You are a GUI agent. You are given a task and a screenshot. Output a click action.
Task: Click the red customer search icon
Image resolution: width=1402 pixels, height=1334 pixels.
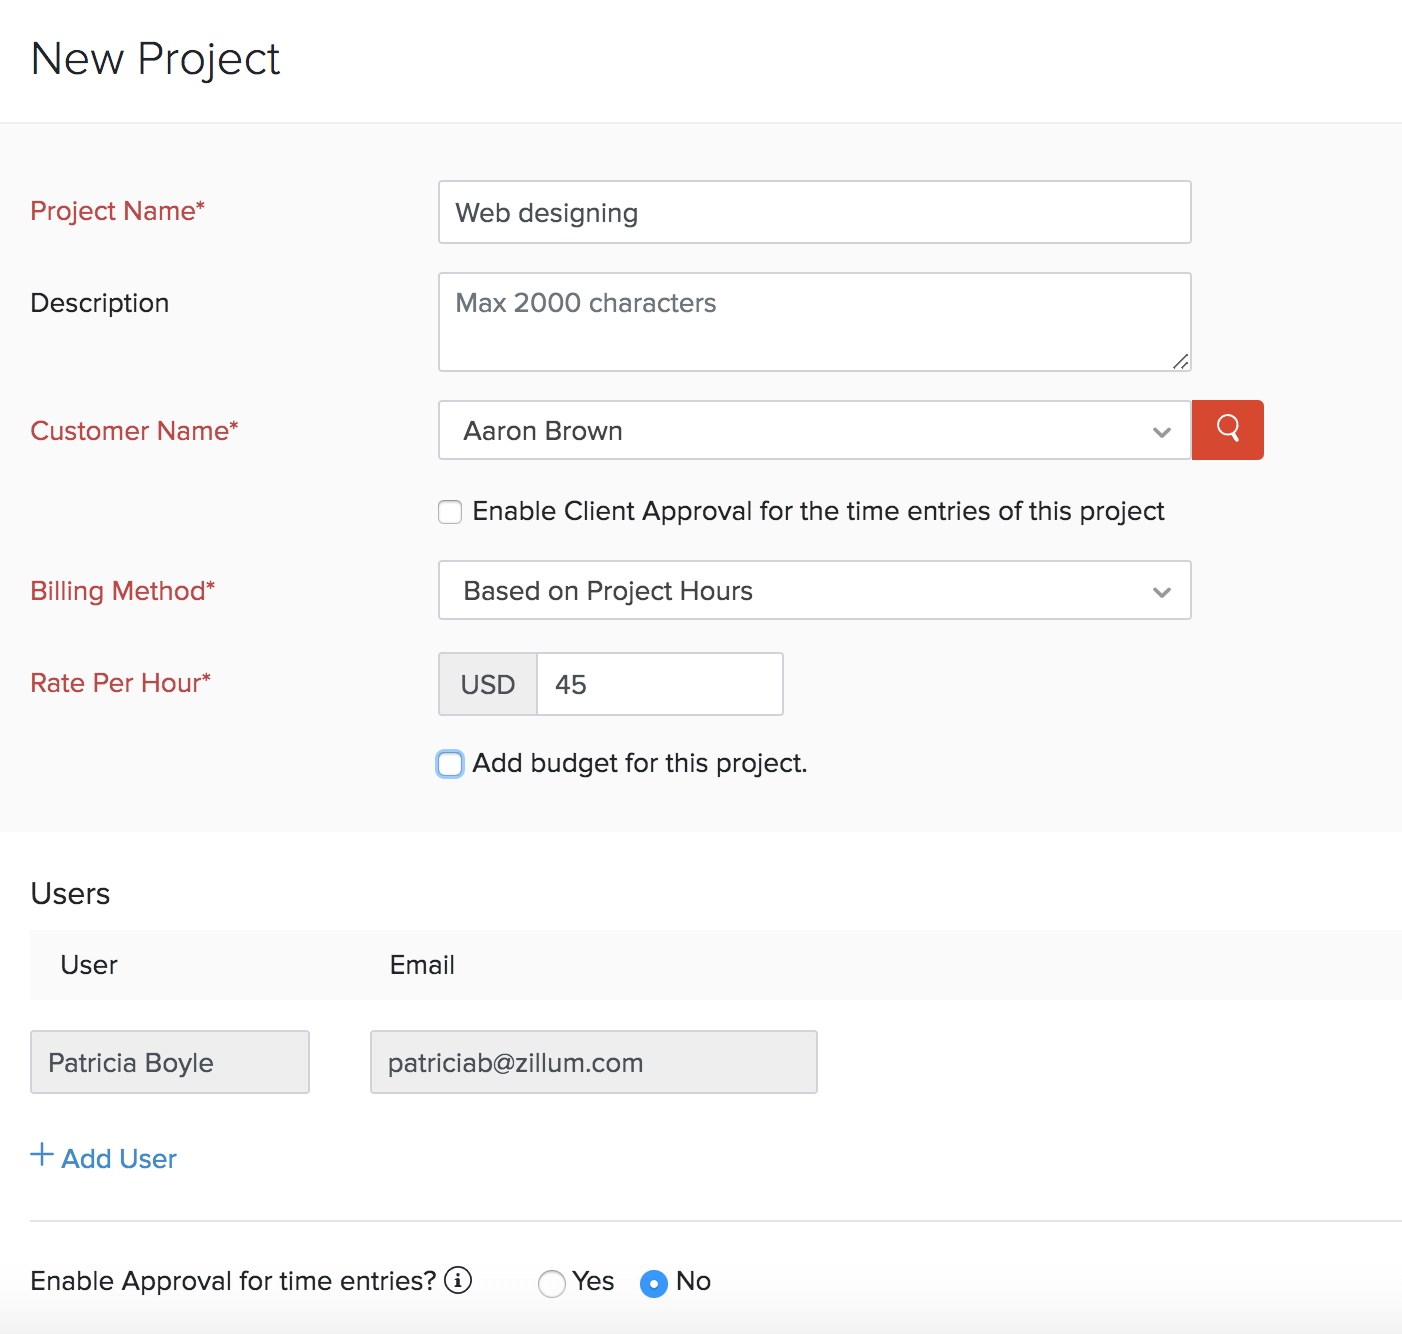(x=1227, y=430)
